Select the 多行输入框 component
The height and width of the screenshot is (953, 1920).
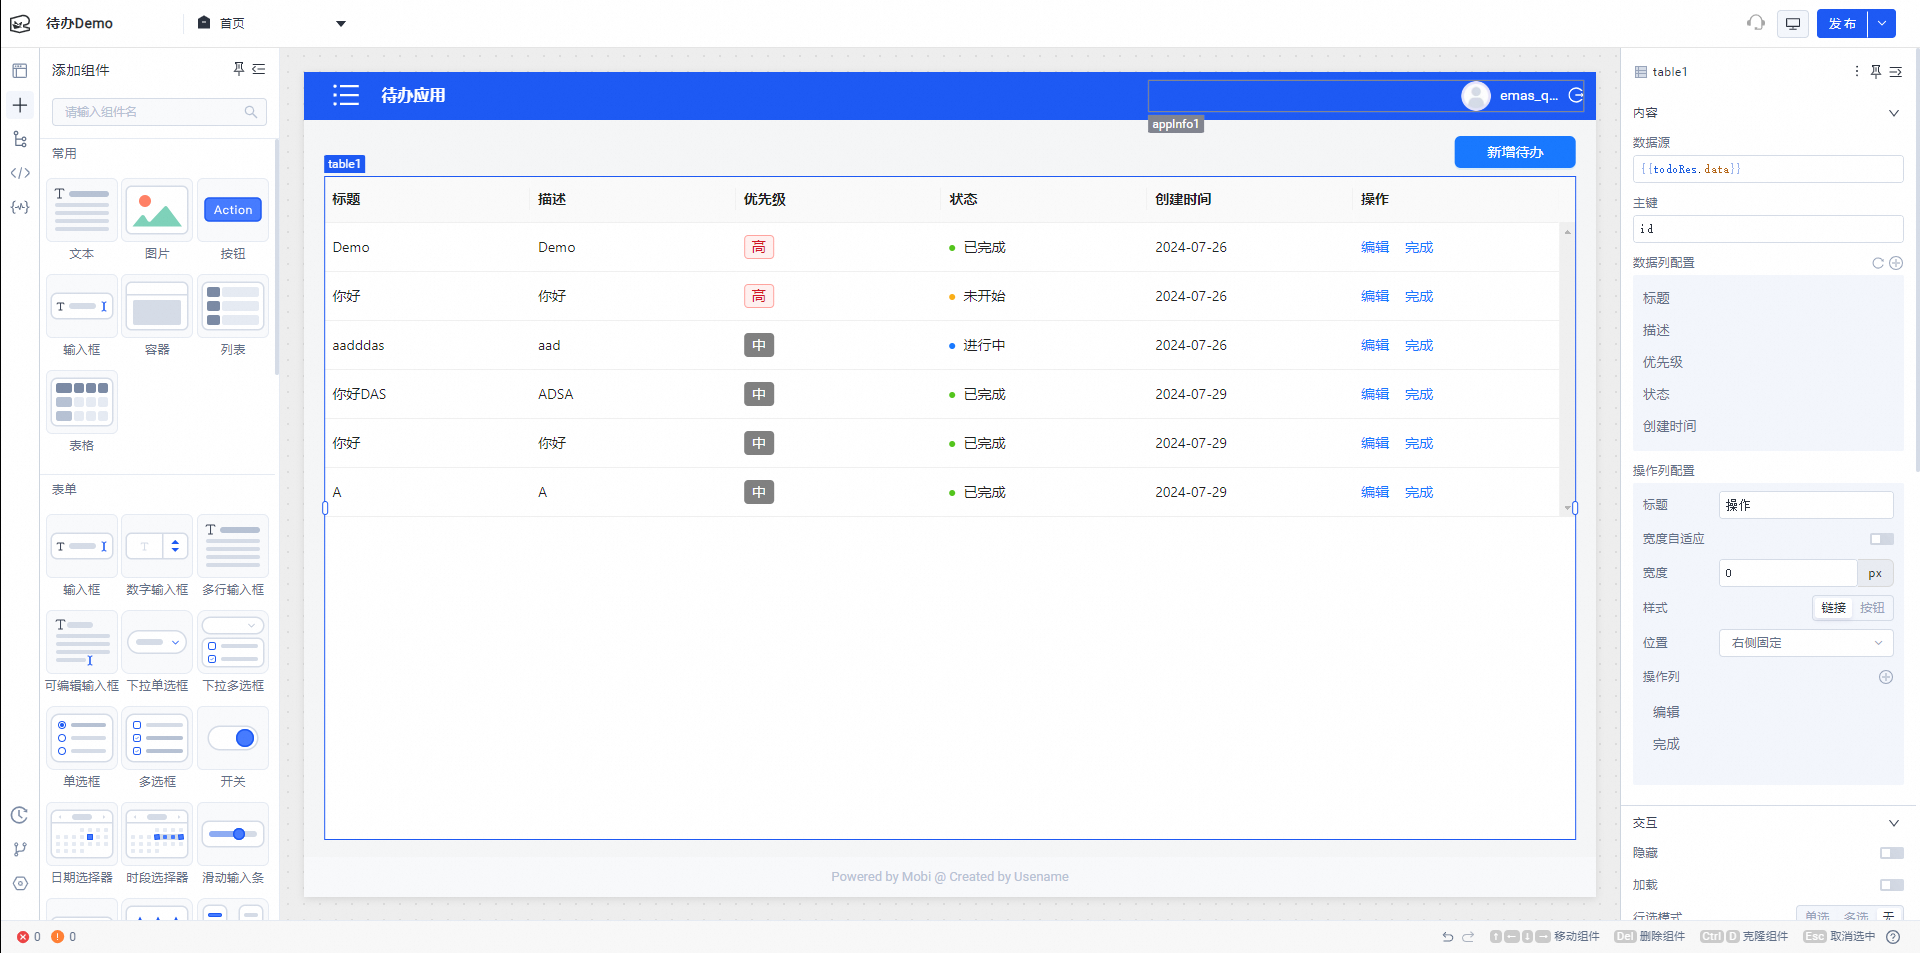click(x=233, y=556)
